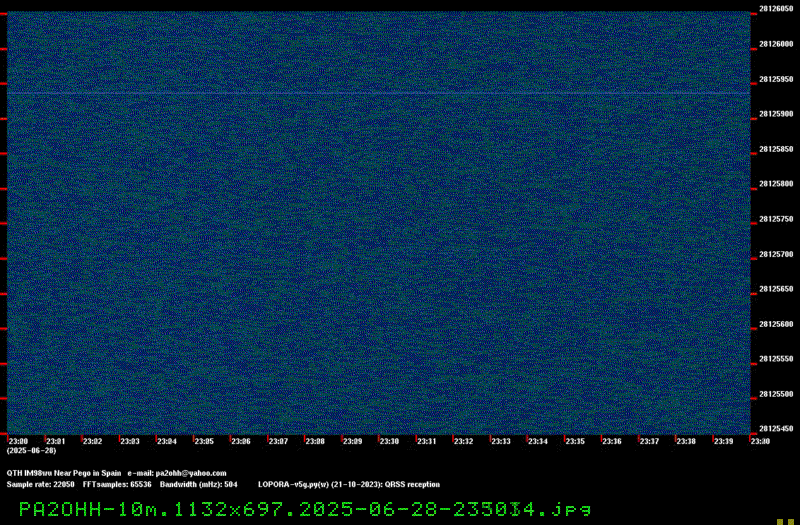Click the 28125800 frequency label
The height and width of the screenshot is (525, 800).
pos(776,184)
